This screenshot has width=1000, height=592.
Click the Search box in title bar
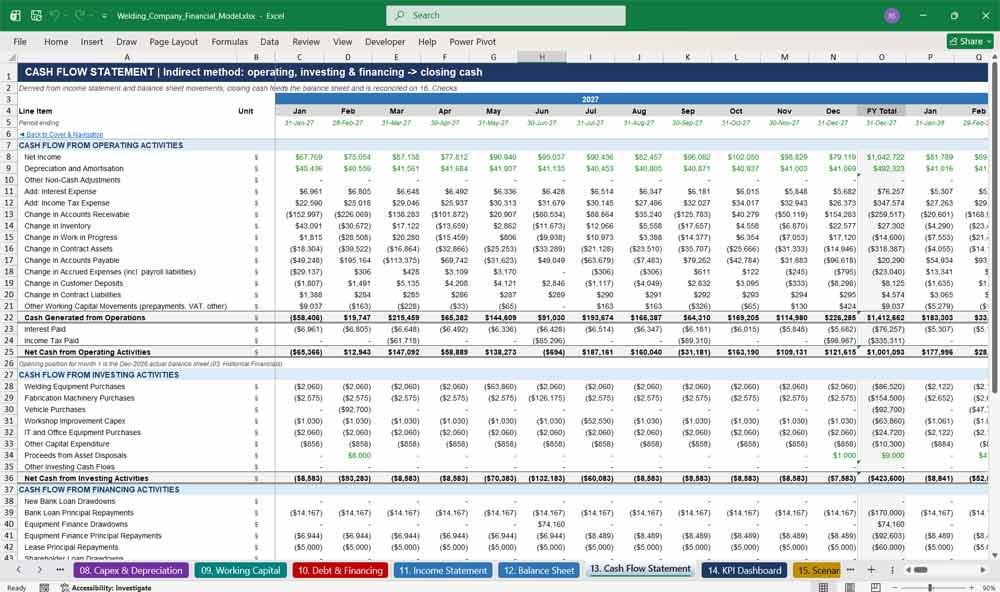[x=506, y=15]
